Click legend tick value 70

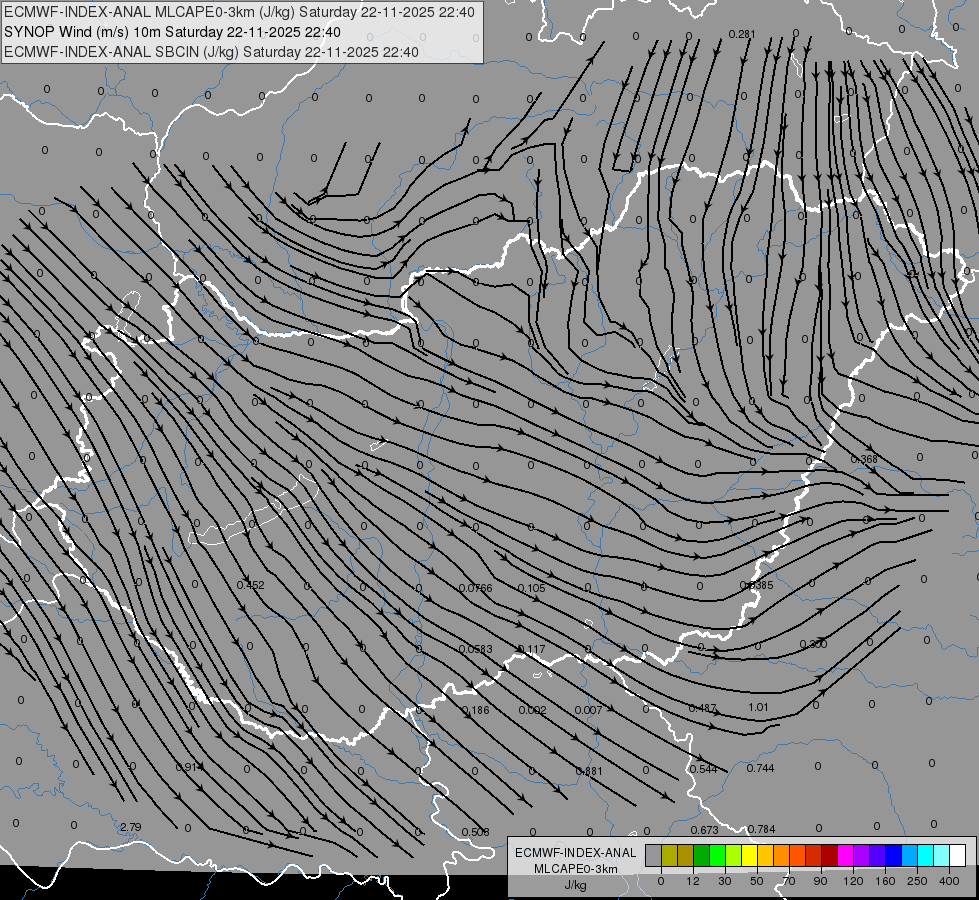pos(789,881)
